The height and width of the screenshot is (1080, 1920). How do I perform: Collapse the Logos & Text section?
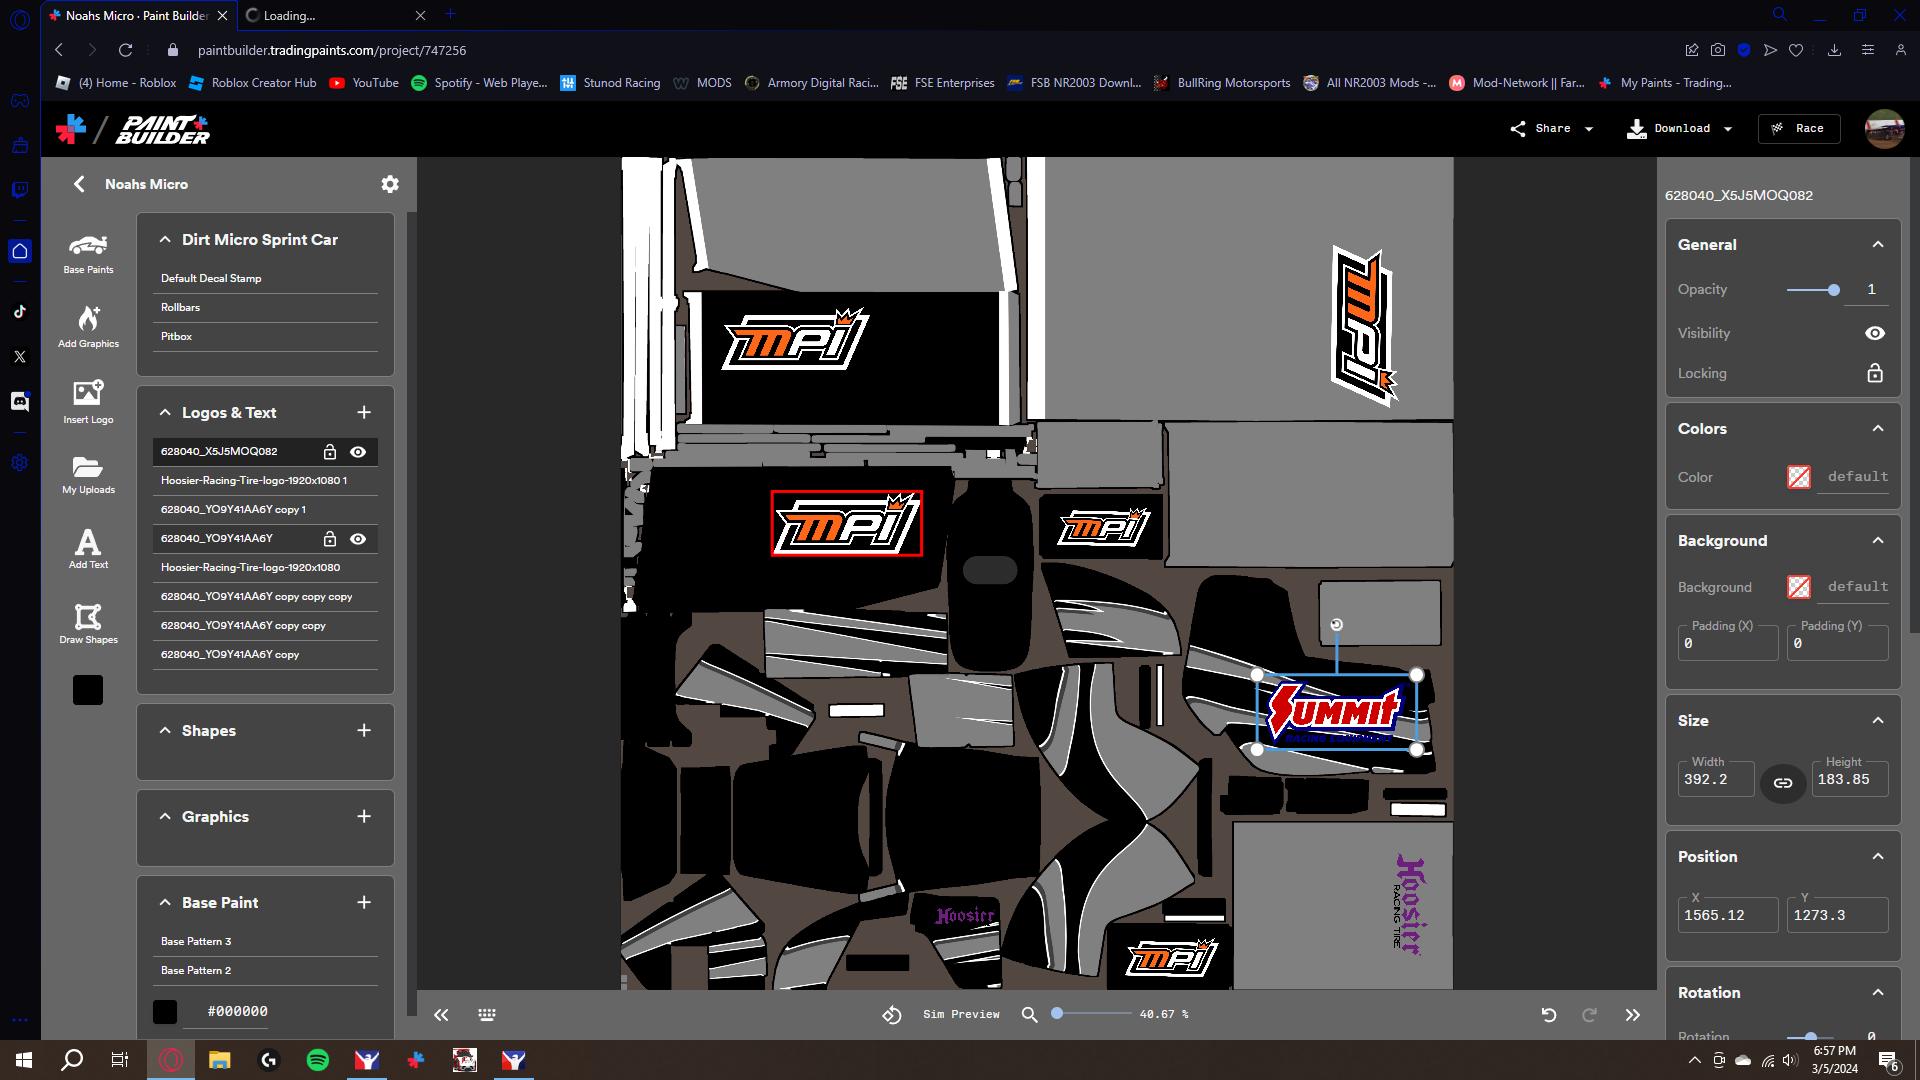pyautogui.click(x=165, y=412)
